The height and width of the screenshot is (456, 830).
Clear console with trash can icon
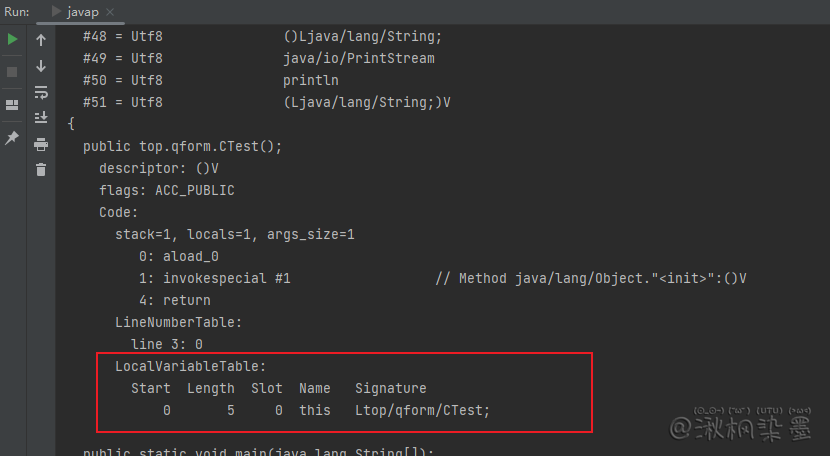point(41,170)
